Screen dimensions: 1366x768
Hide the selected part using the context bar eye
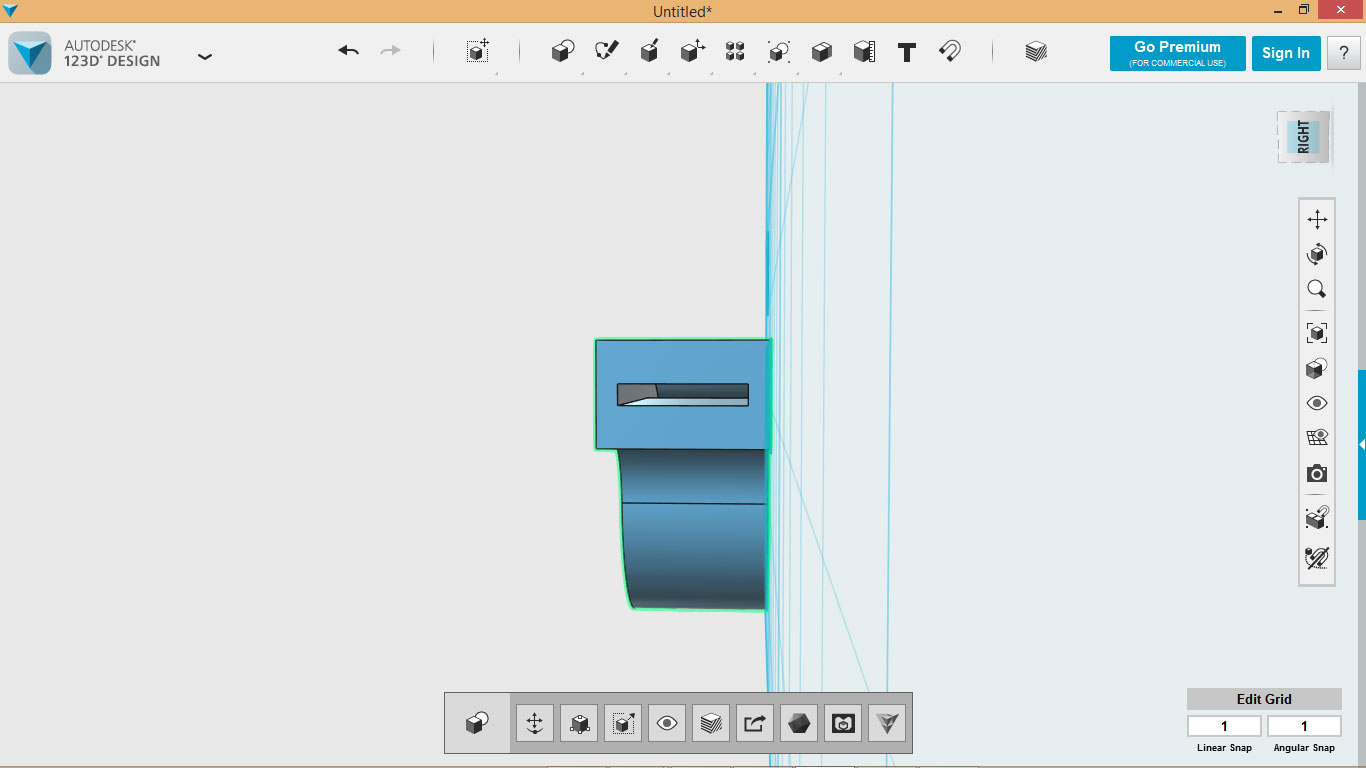point(667,722)
